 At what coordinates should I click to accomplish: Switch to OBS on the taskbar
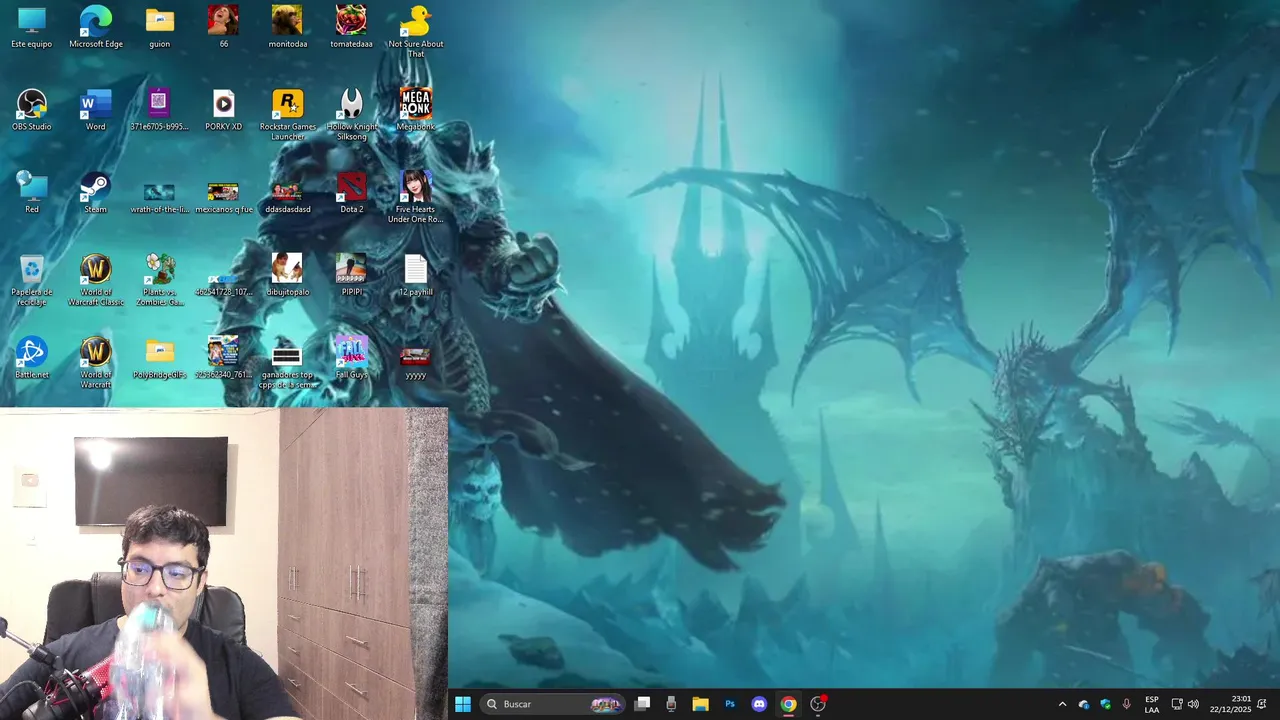818,704
